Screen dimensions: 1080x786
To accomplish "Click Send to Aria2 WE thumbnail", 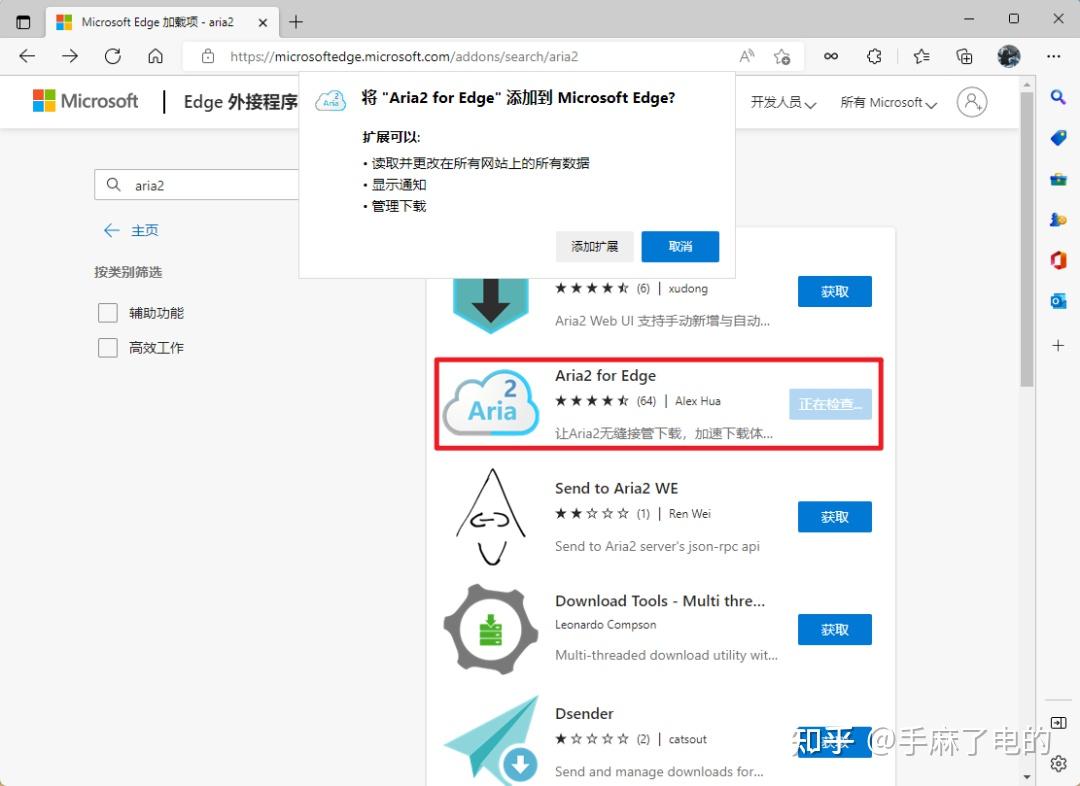I will click(491, 517).
